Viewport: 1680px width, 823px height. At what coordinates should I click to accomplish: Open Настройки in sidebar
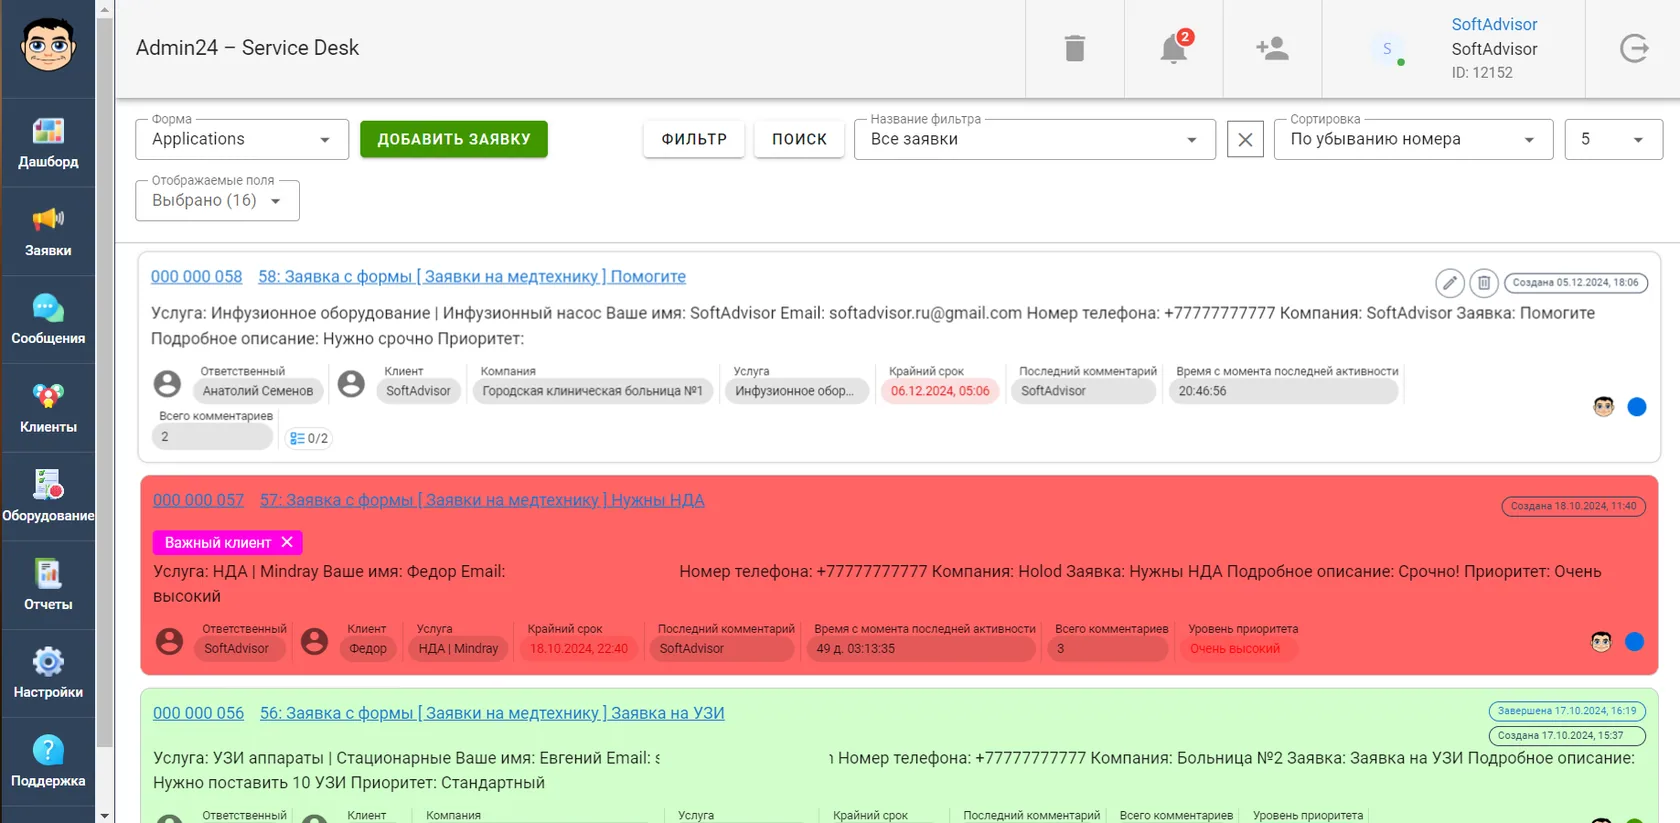[x=48, y=673]
